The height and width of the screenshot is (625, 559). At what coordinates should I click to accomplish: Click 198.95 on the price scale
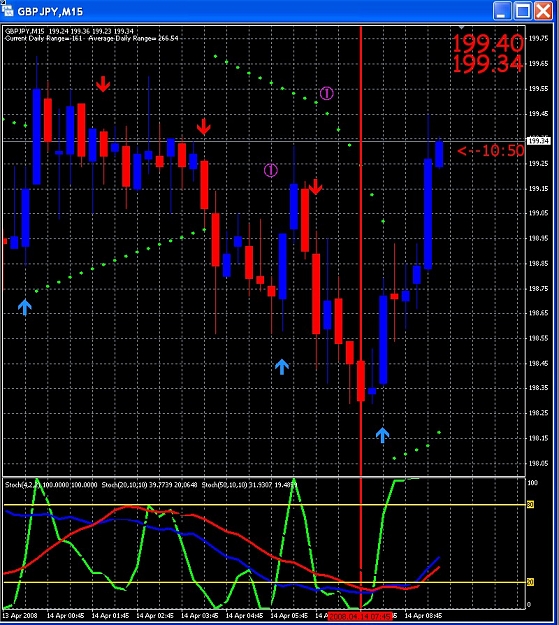538,238
